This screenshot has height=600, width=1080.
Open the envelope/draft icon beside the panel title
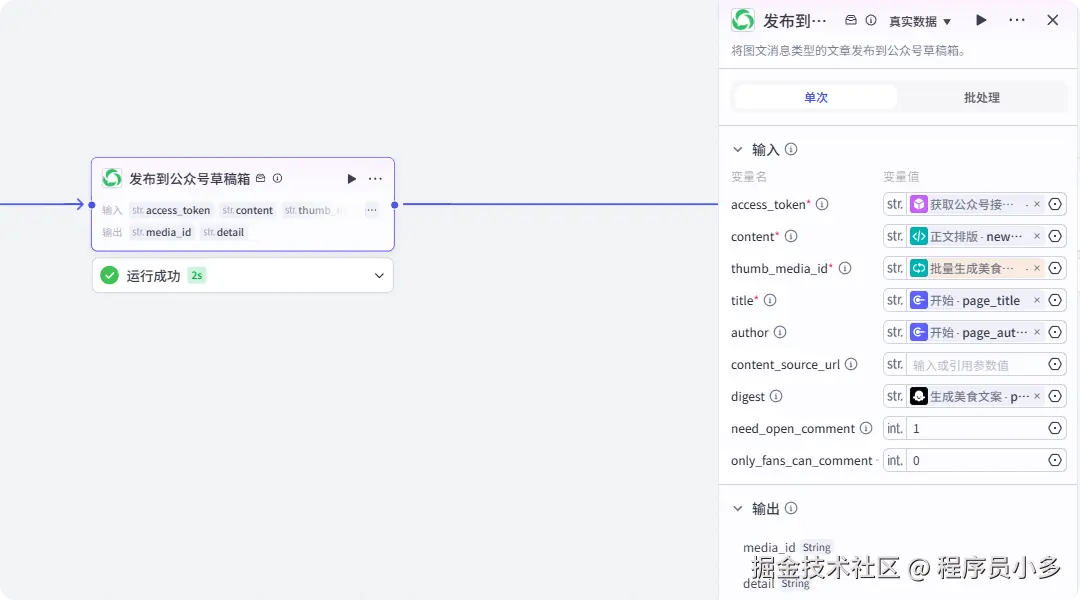[x=849, y=19]
